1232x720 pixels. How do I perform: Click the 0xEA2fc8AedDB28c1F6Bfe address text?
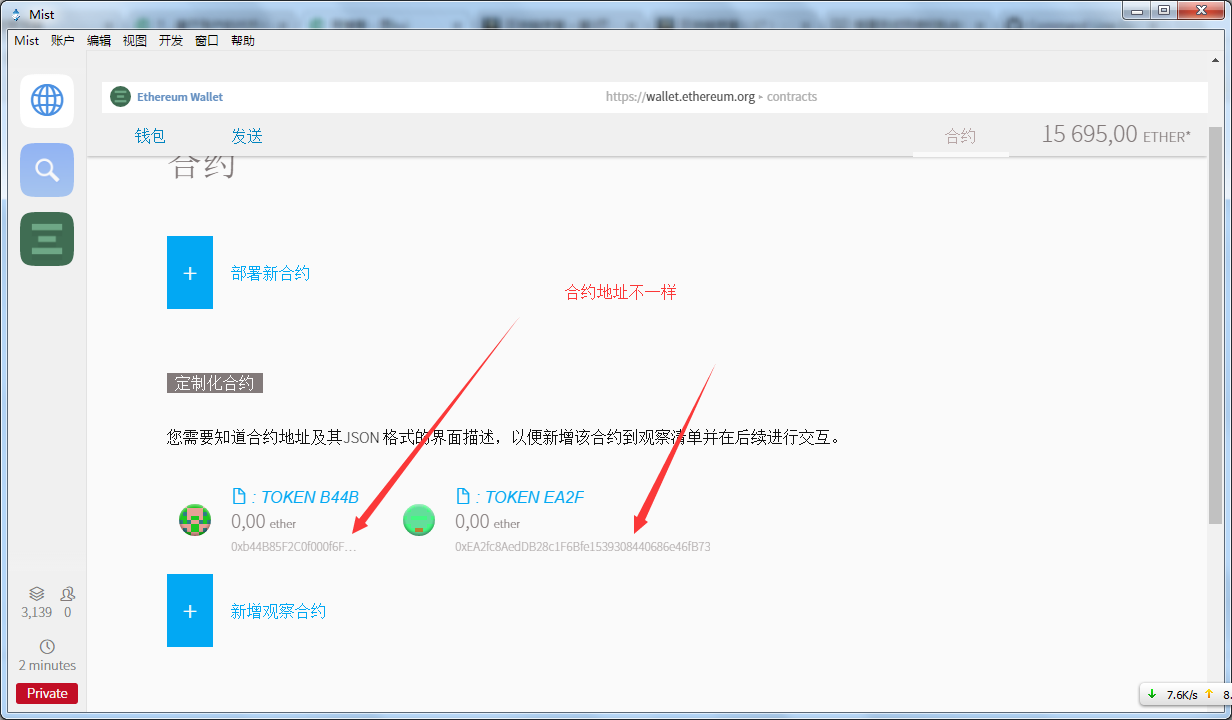[x=583, y=547]
